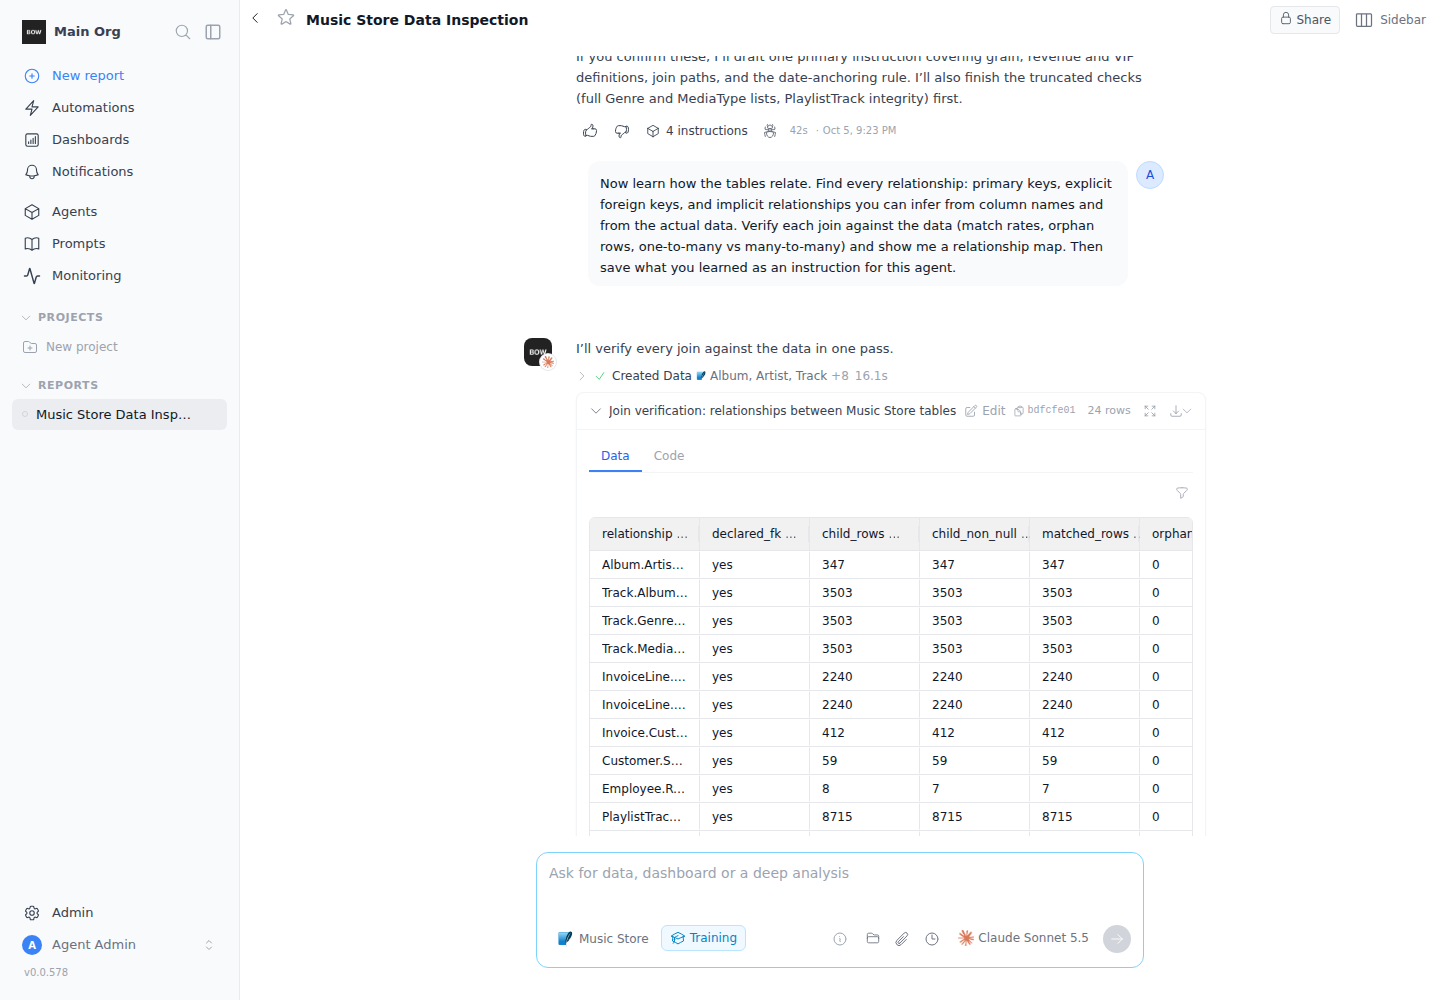Edit the Join verification query
Screen dimensions: 1440x1000
click(985, 411)
